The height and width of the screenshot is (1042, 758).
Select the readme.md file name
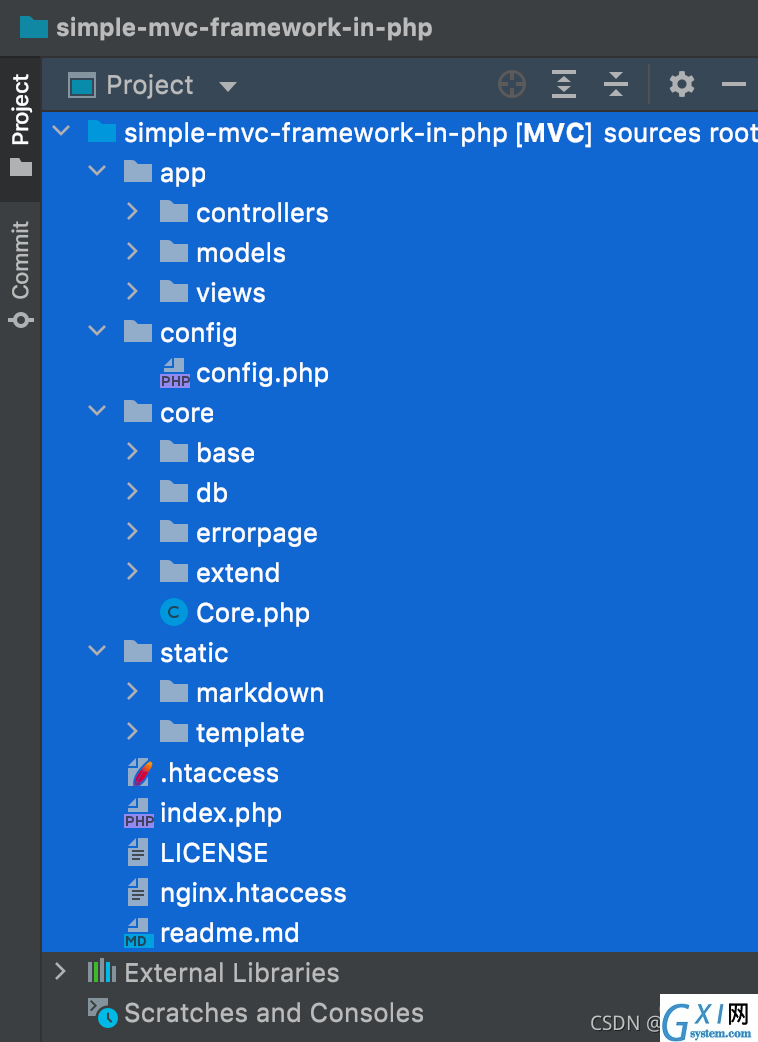(230, 933)
